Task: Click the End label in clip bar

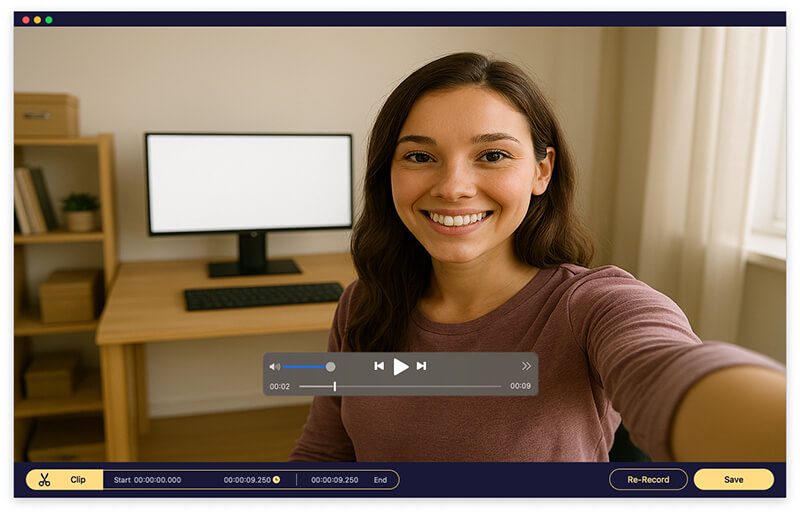Action: point(380,480)
